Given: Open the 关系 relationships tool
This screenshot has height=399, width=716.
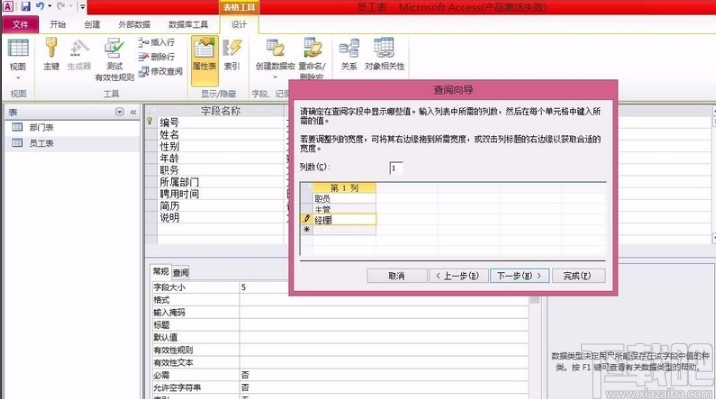Looking at the screenshot, I should 349,54.
